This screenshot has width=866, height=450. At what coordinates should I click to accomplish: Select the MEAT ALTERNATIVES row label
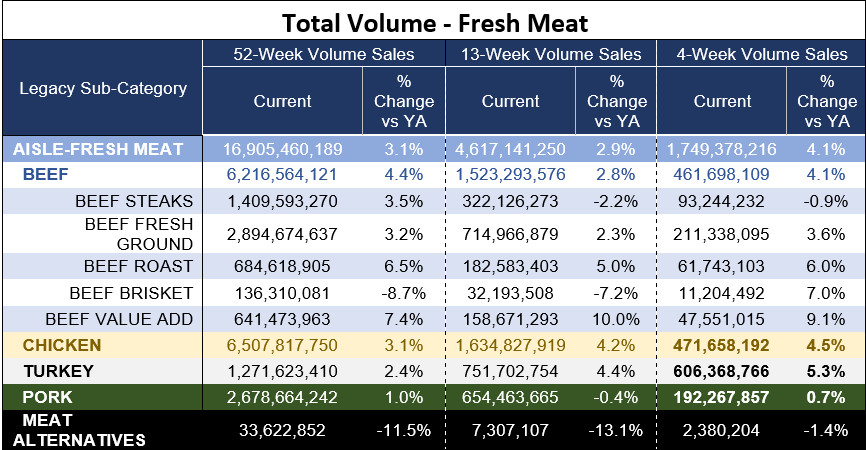click(x=79, y=430)
